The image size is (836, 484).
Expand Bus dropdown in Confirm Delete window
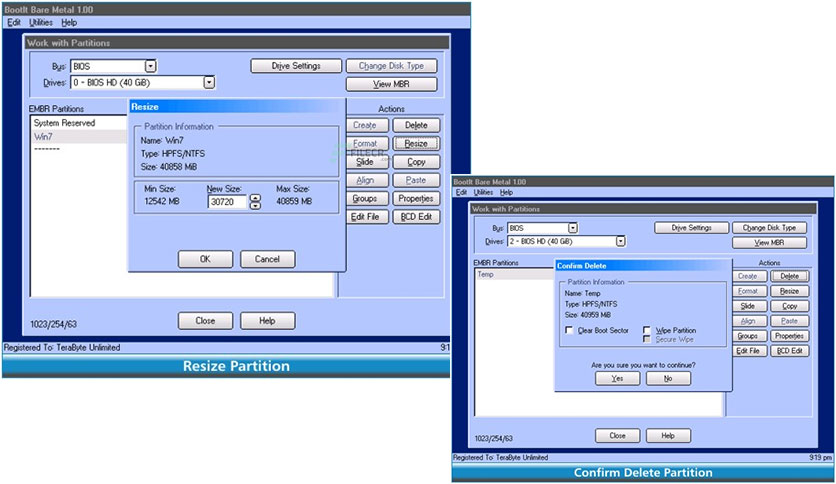point(572,228)
